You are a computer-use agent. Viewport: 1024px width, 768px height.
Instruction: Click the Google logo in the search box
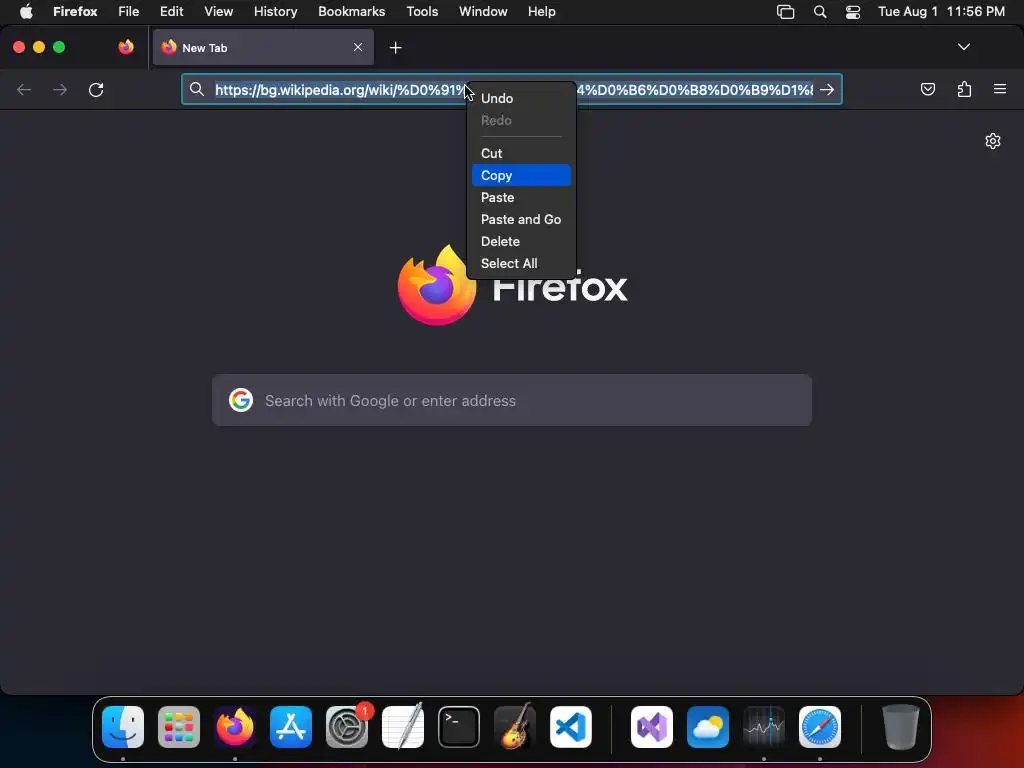[241, 400]
